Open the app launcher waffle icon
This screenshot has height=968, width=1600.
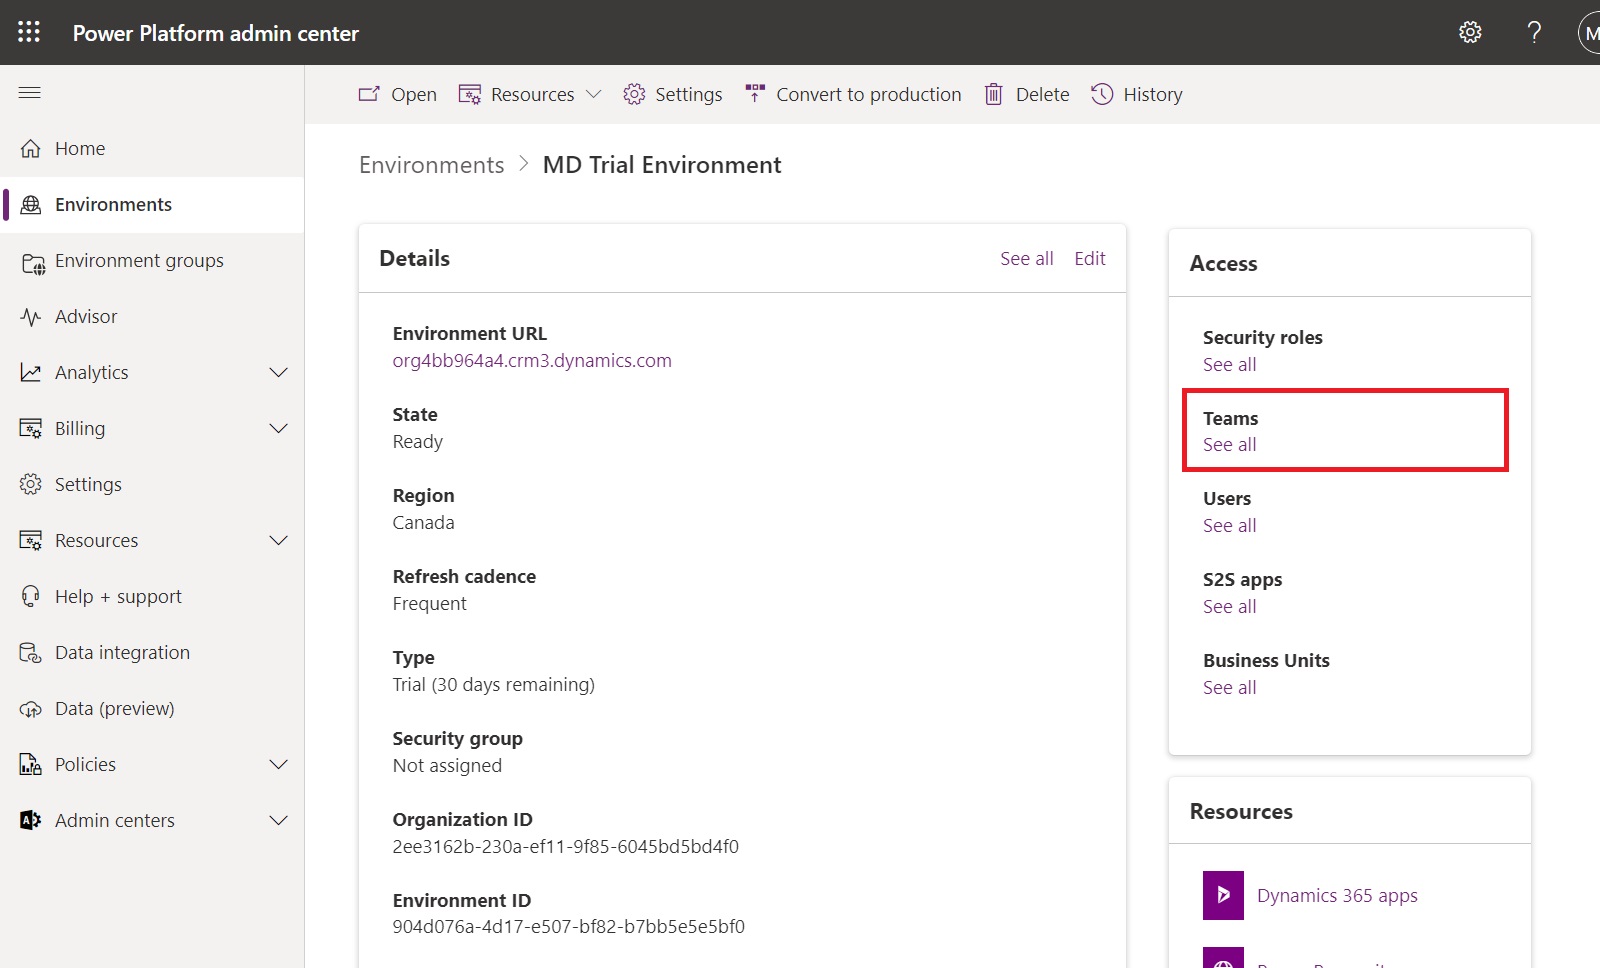[28, 31]
